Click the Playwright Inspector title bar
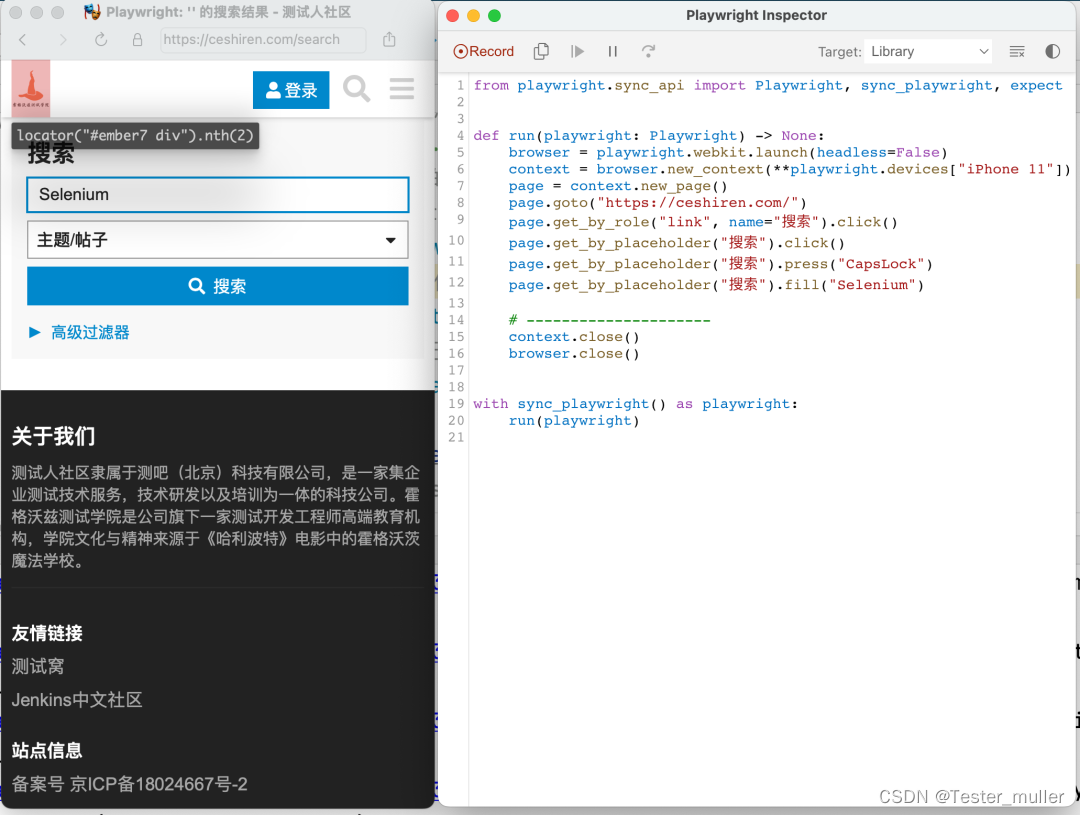Image resolution: width=1080 pixels, height=815 pixels. click(x=756, y=15)
